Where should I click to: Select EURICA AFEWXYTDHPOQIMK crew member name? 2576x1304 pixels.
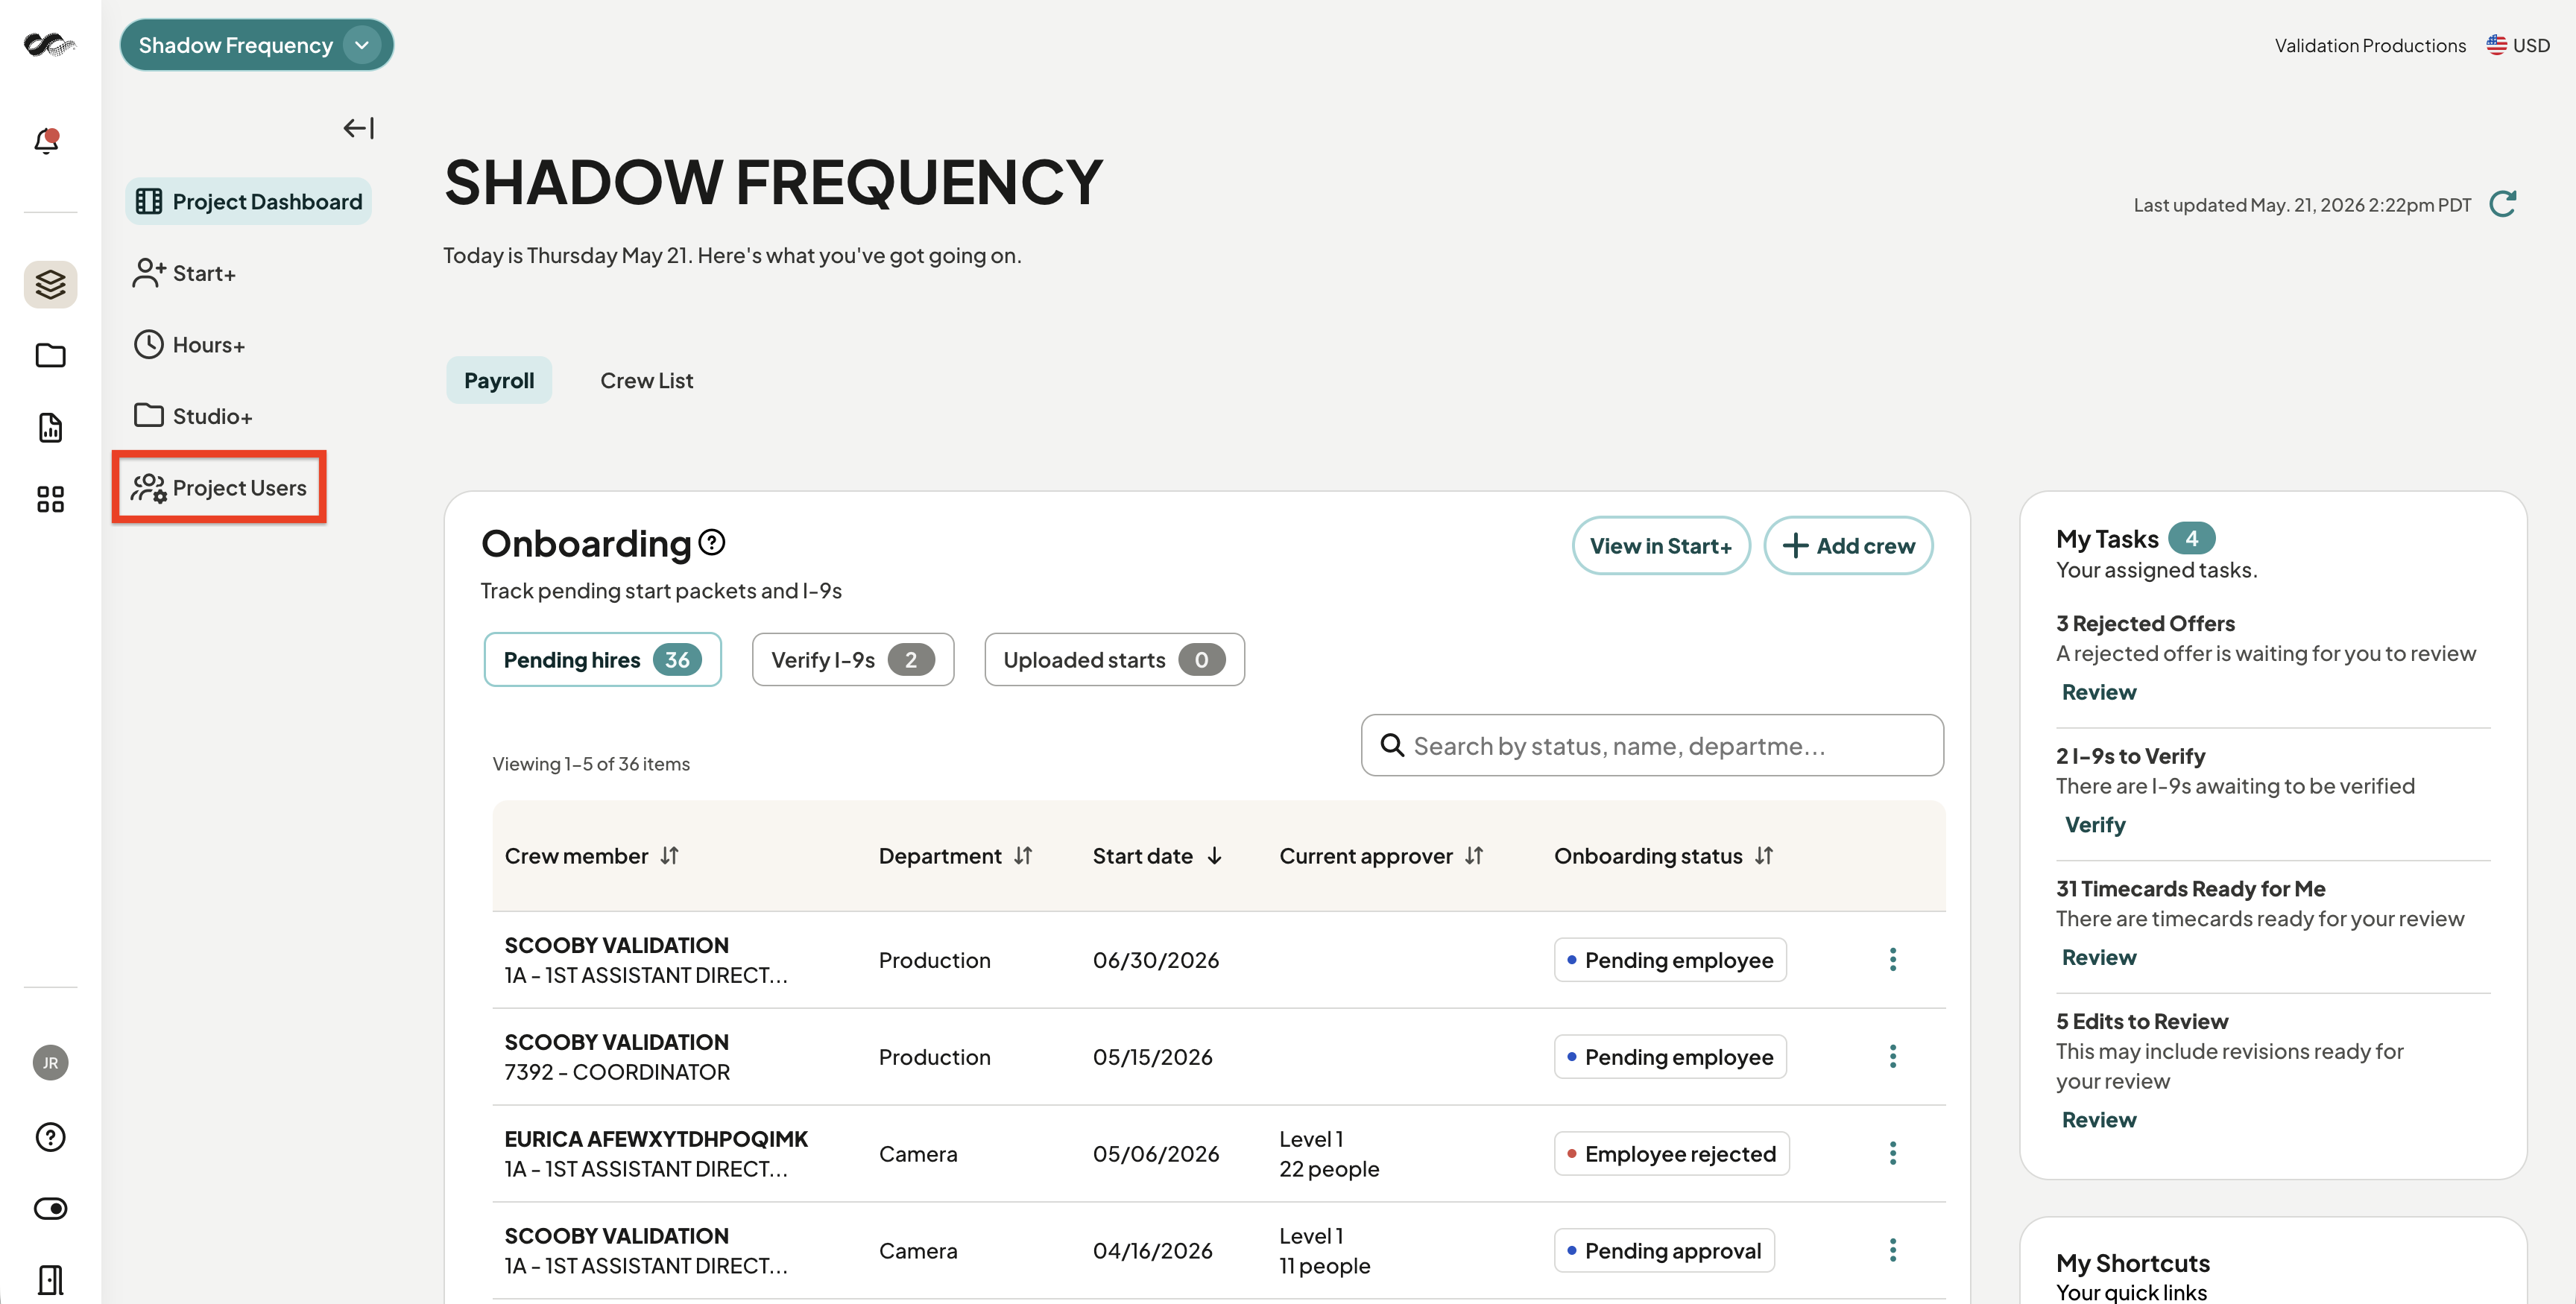pos(656,1139)
